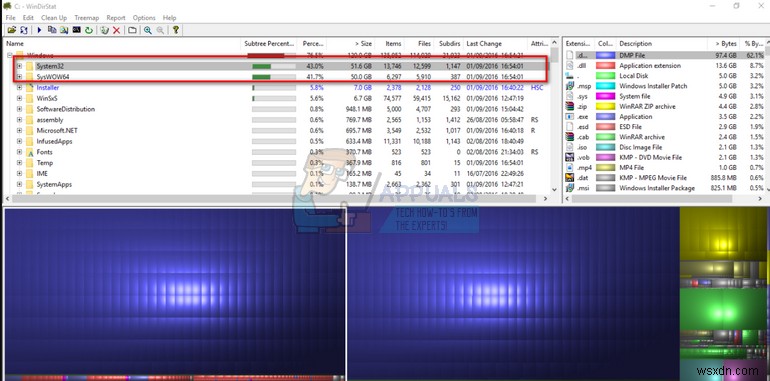Screen dimensions: 770x381
Task: Expand the SoftwareDistribution folder node
Action: pyautogui.click(x=19, y=109)
